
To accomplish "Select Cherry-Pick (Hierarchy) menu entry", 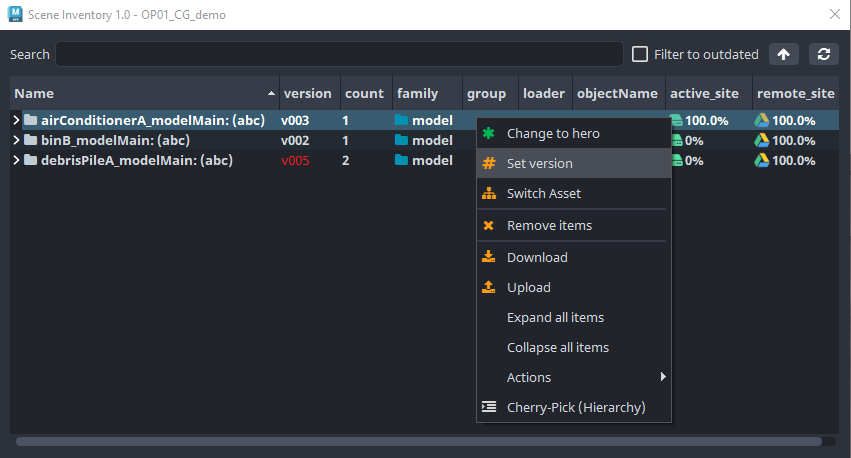I will click(574, 408).
